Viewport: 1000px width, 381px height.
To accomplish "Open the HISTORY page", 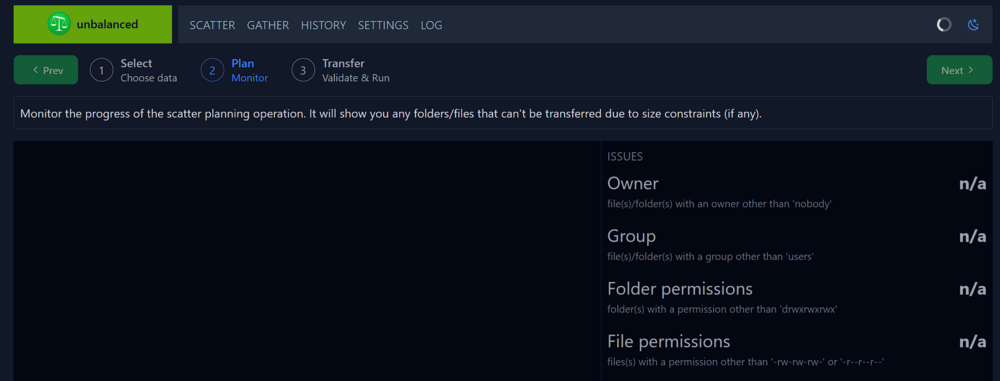I will pyautogui.click(x=323, y=26).
